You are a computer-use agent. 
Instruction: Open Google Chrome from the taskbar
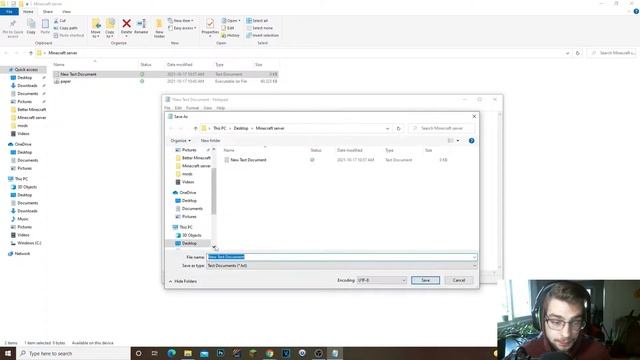tap(269, 353)
